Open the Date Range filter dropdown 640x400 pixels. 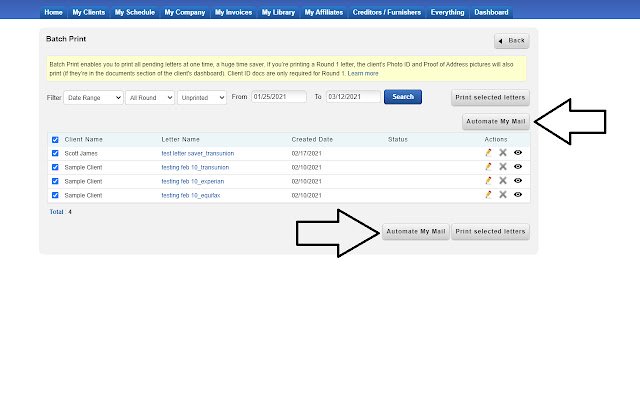(93, 98)
